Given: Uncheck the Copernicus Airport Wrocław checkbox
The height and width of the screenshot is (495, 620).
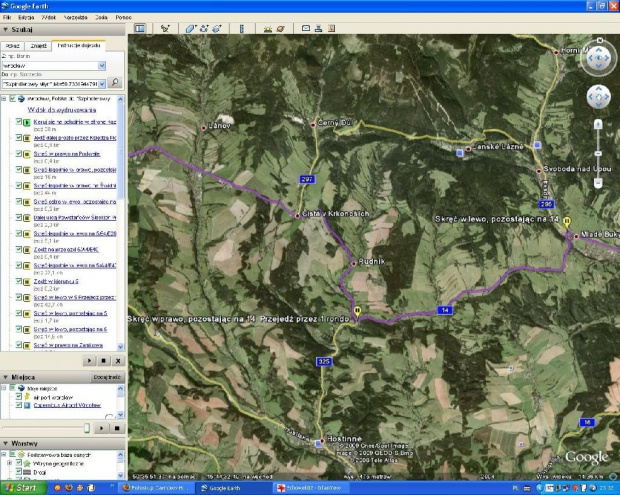Looking at the screenshot, I should click(19, 405).
